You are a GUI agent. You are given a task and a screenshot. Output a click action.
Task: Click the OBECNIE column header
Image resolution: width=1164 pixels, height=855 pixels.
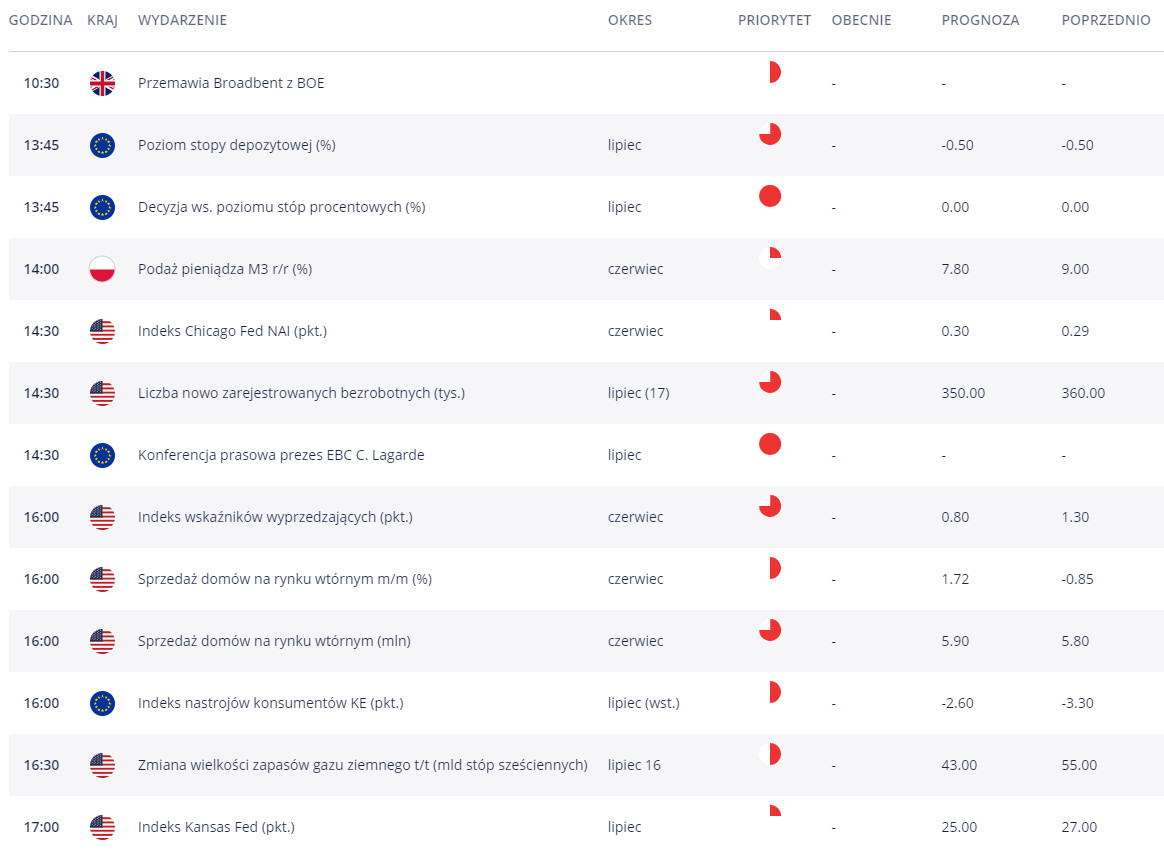coord(862,21)
